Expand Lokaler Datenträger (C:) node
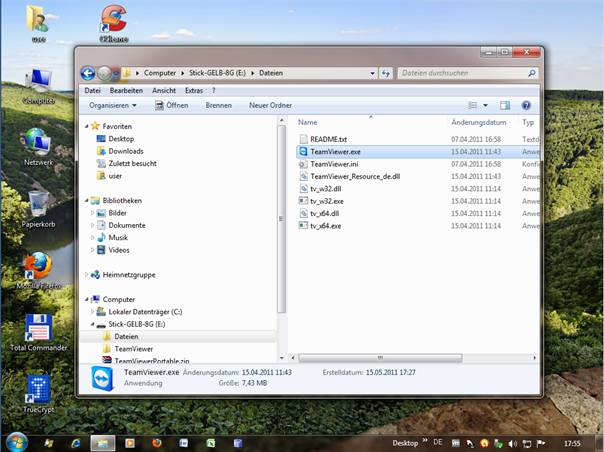604x452 pixels. 92,312
